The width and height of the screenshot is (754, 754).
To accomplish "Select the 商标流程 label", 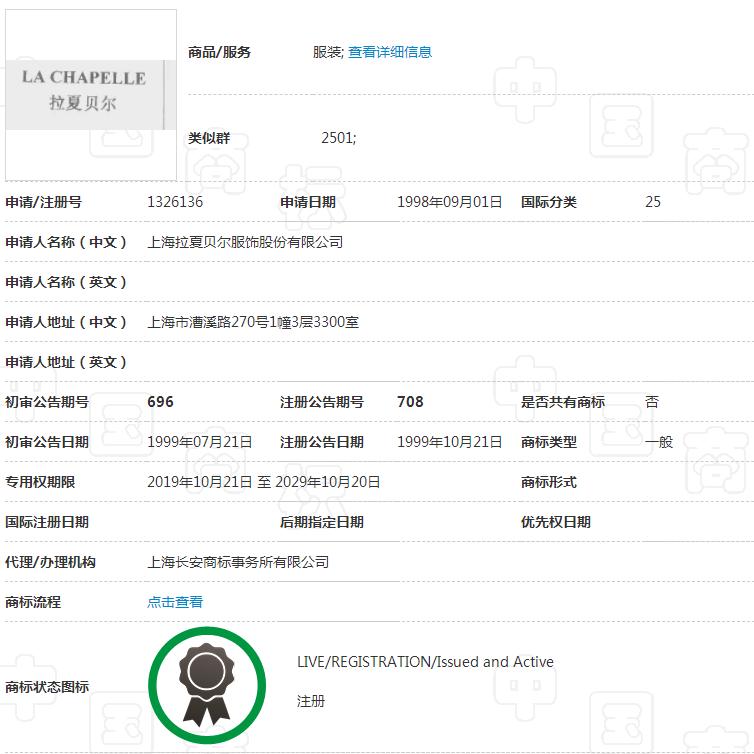I will [x=33, y=602].
